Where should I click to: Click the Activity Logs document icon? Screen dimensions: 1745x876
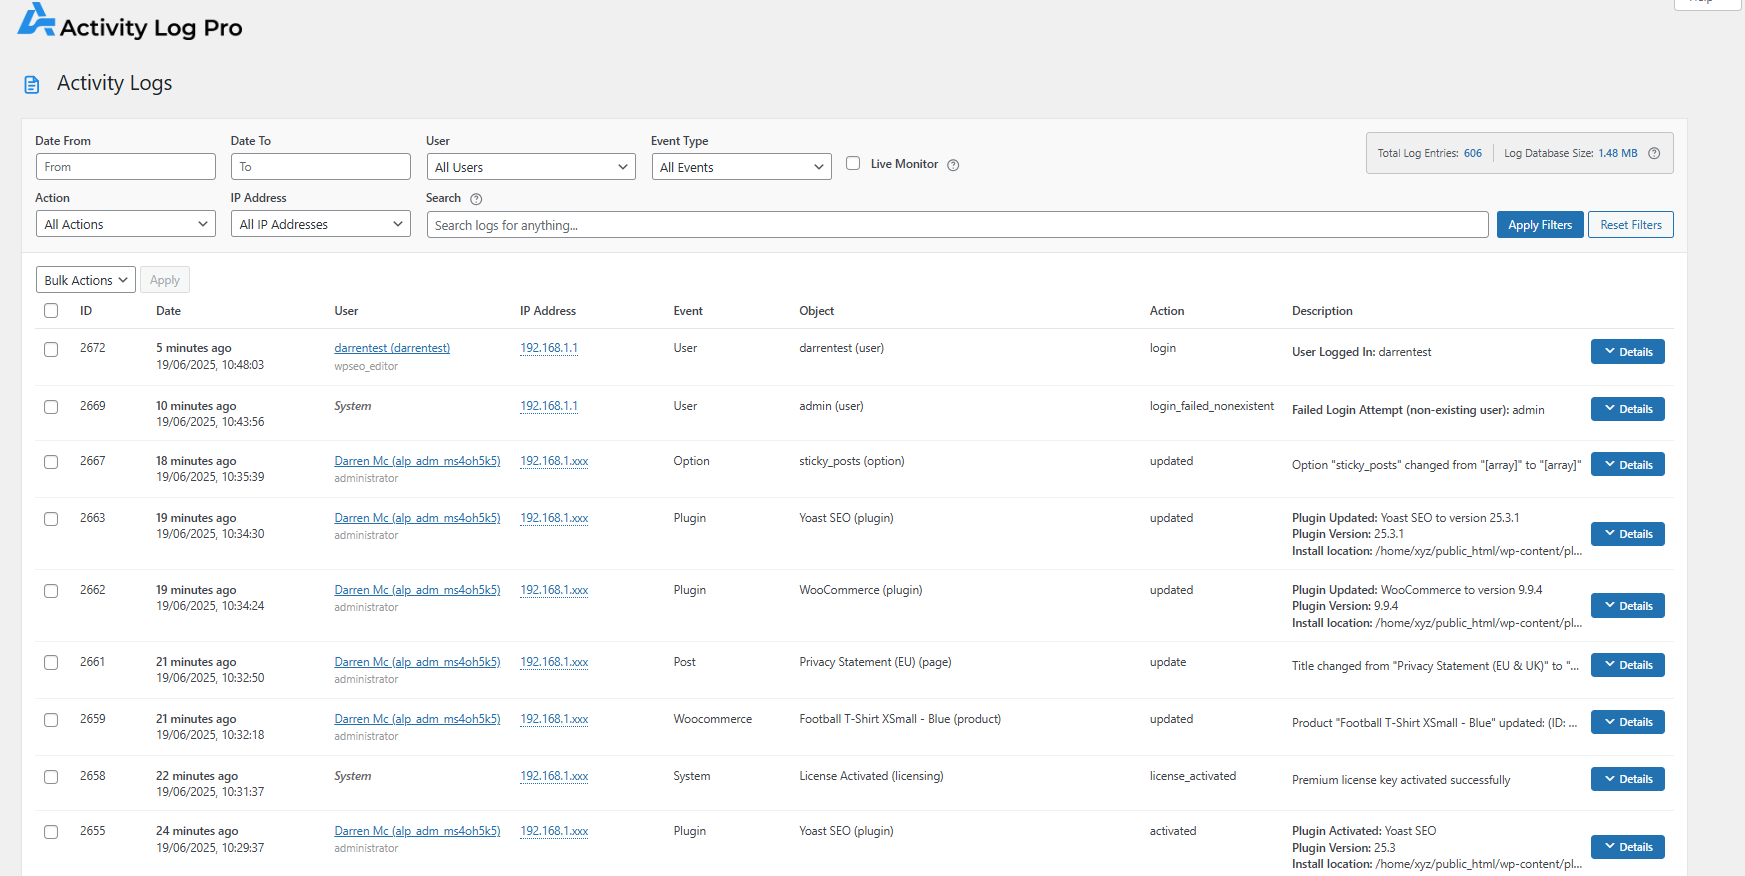(x=32, y=85)
